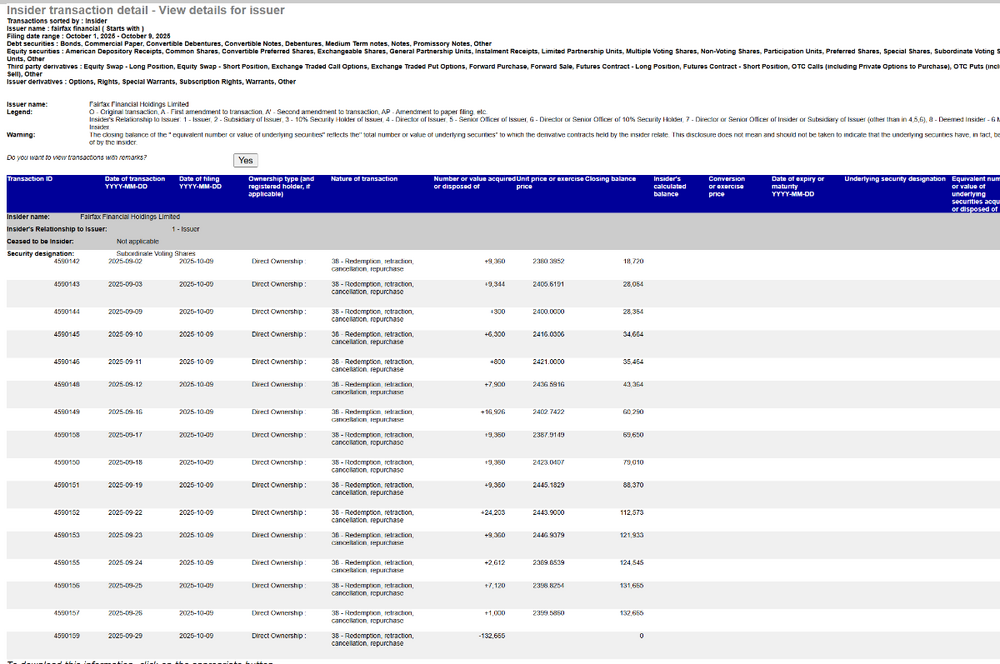Image resolution: width=1000 pixels, height=664 pixels.
Task: Click the Closing balance column header
Action: pos(610,179)
